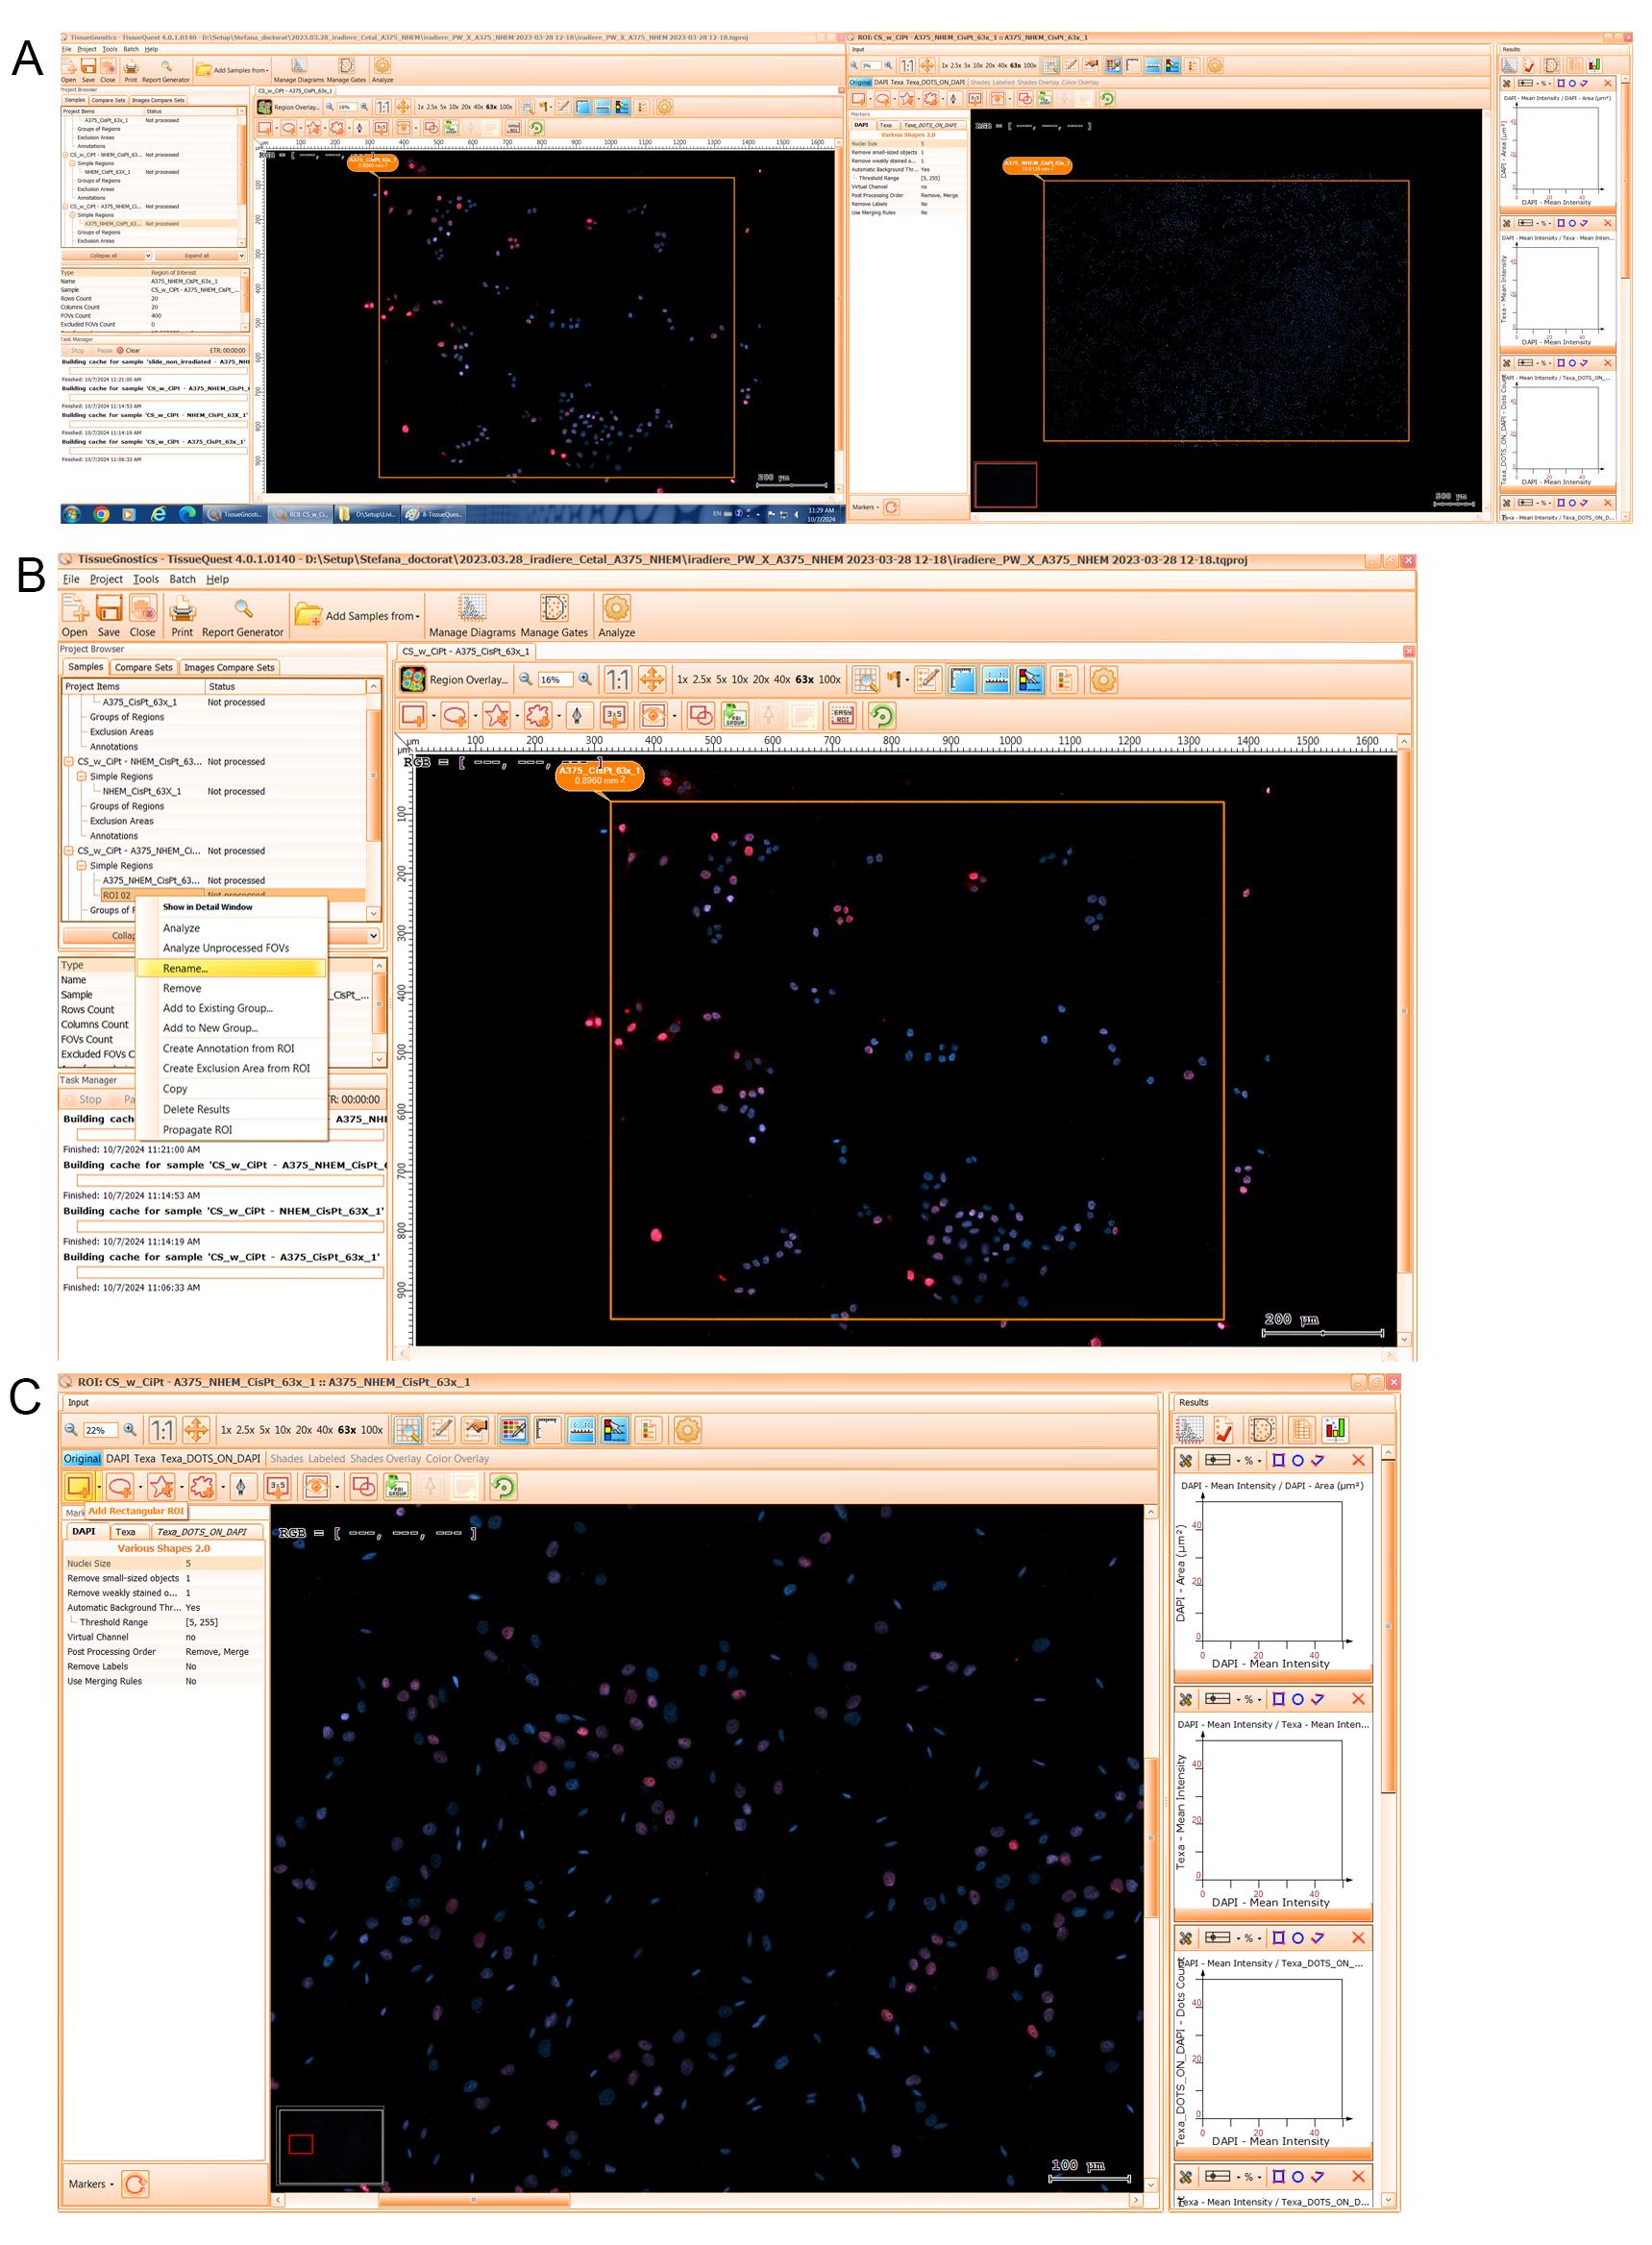This screenshot has height=2245, width=1652.
Task: Expand the Markers dropdown in panel C
Action: [x=90, y=2184]
